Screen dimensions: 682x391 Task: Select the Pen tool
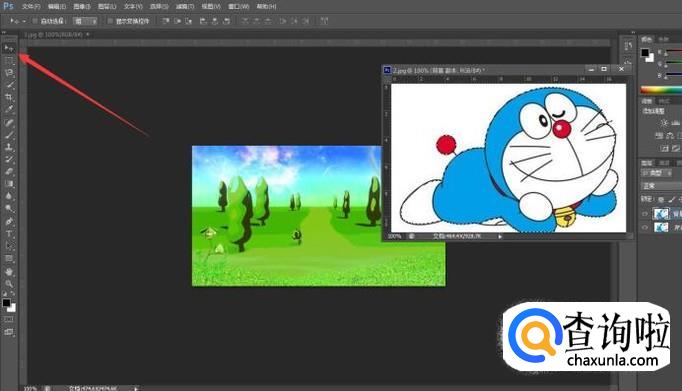pyautogui.click(x=9, y=221)
